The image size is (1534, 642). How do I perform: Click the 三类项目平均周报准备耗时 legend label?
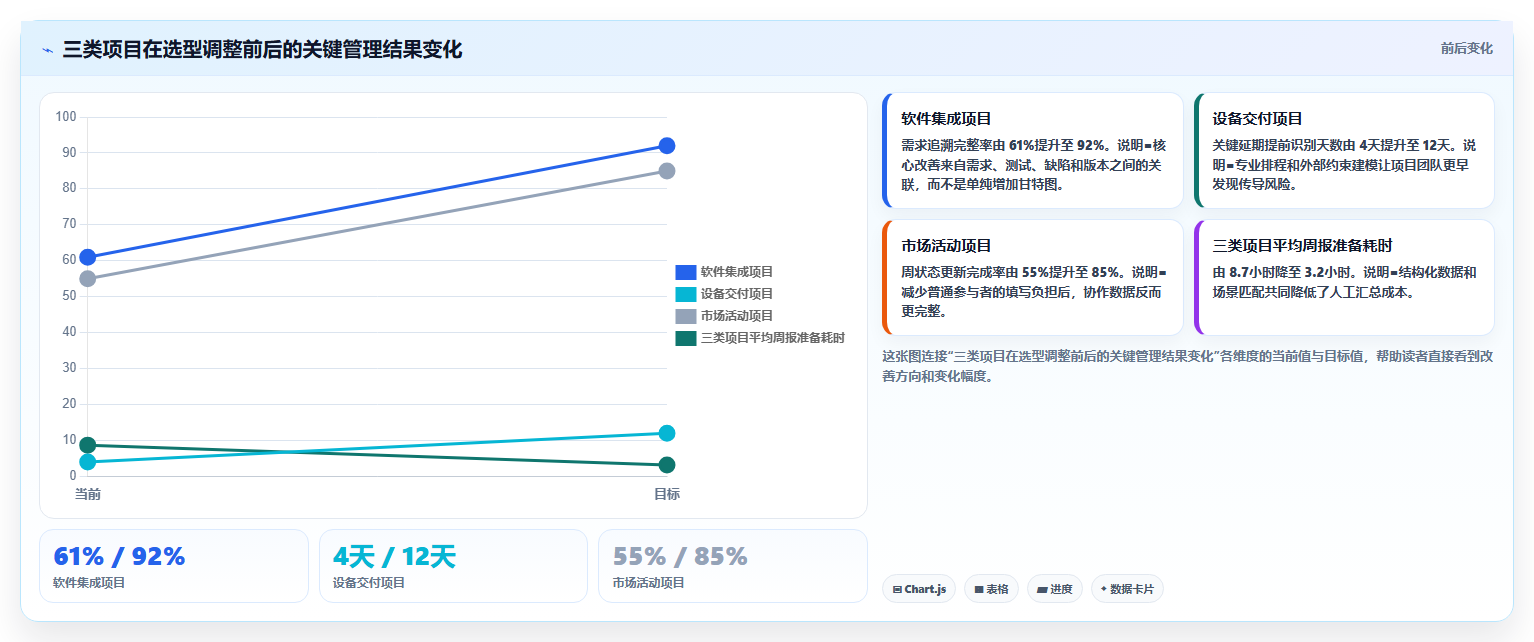click(773, 338)
